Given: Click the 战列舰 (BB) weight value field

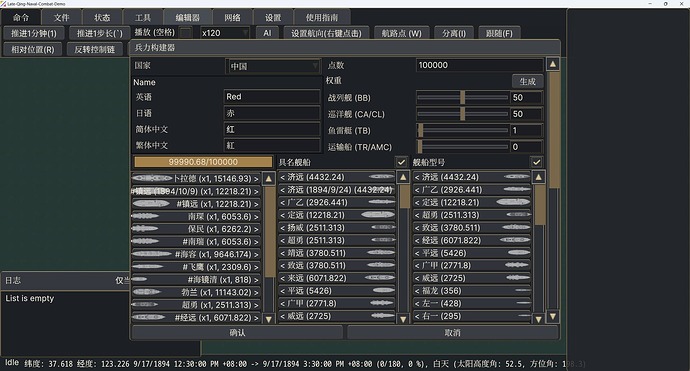Looking at the screenshot, I should point(527,98).
